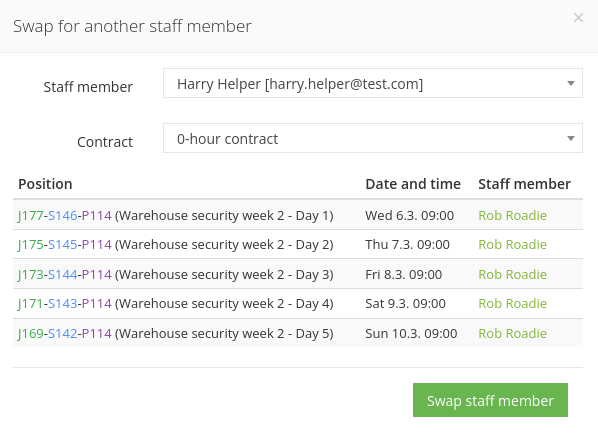Open job link J169
The width and height of the screenshot is (598, 445).
31,334
